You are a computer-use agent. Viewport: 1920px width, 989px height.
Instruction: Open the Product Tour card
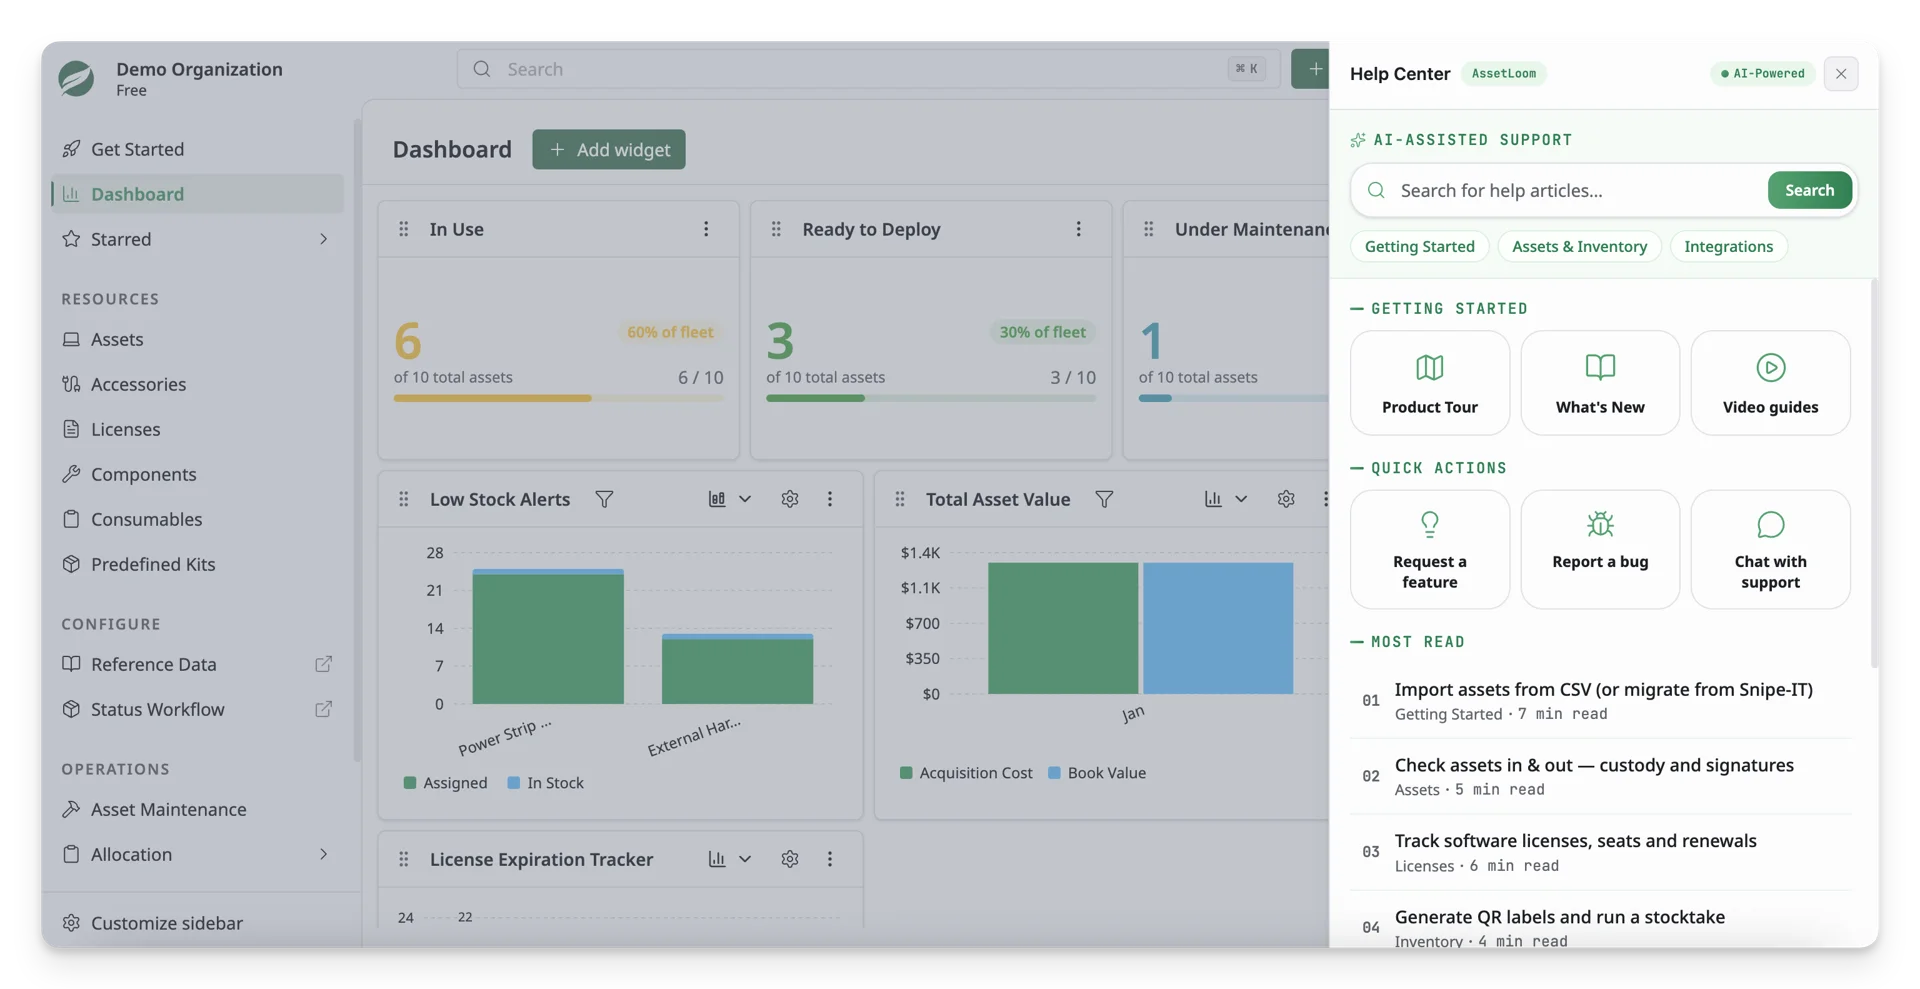click(1429, 383)
